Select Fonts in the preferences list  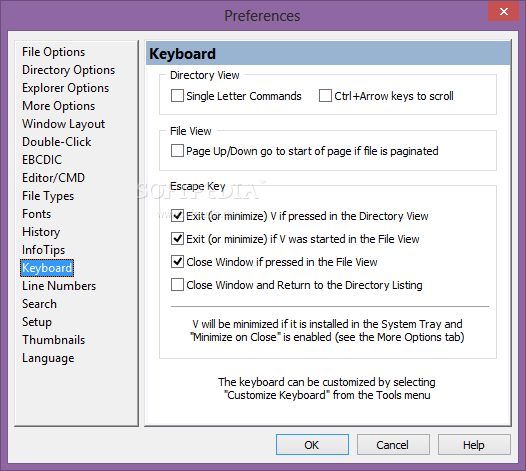(x=36, y=214)
